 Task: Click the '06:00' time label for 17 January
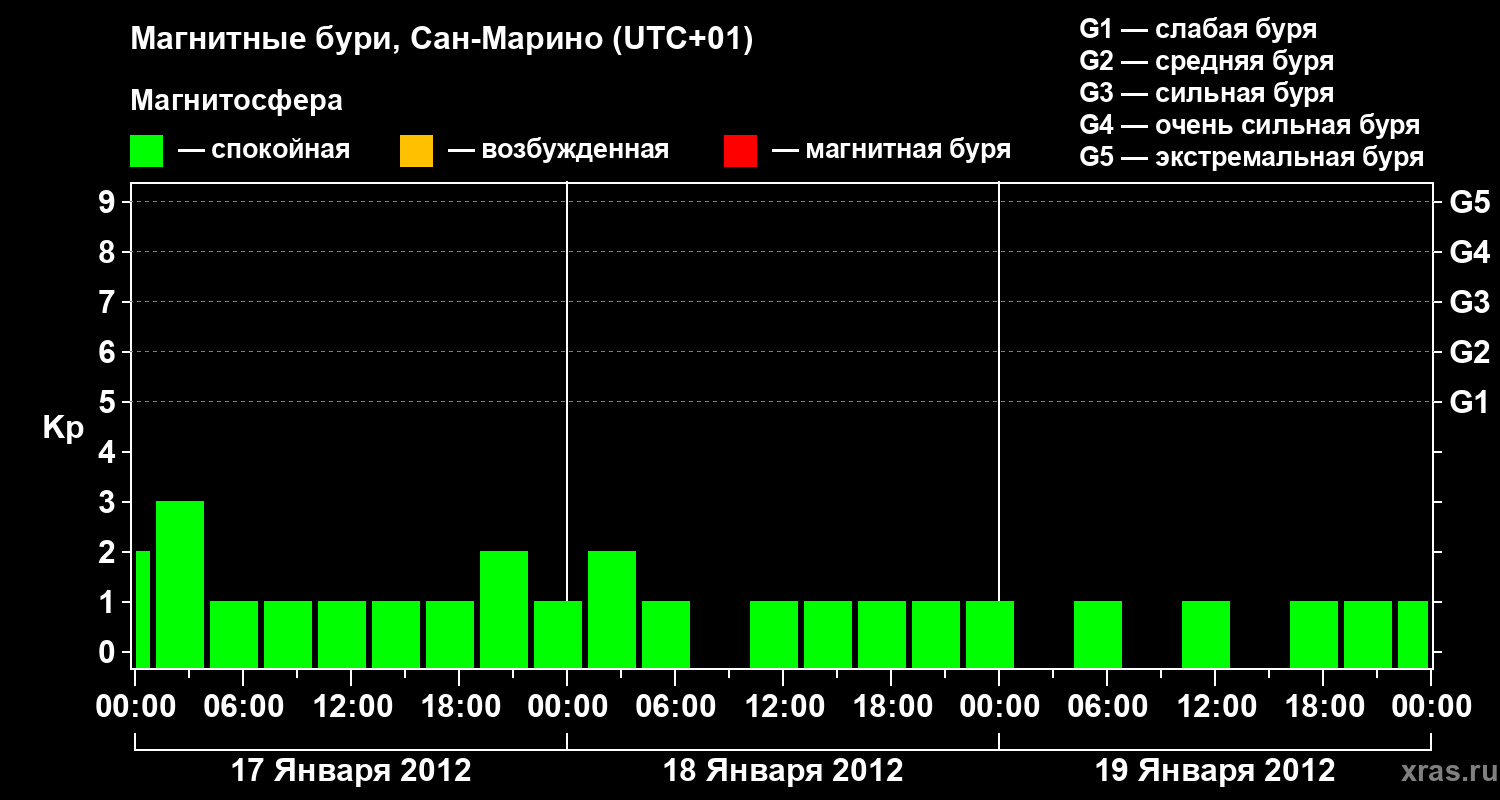[243, 707]
